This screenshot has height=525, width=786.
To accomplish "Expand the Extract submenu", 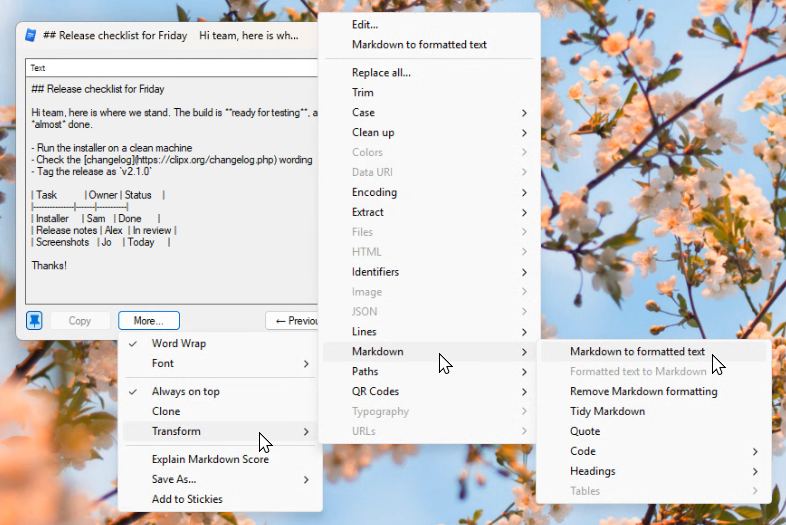I will click(429, 213).
